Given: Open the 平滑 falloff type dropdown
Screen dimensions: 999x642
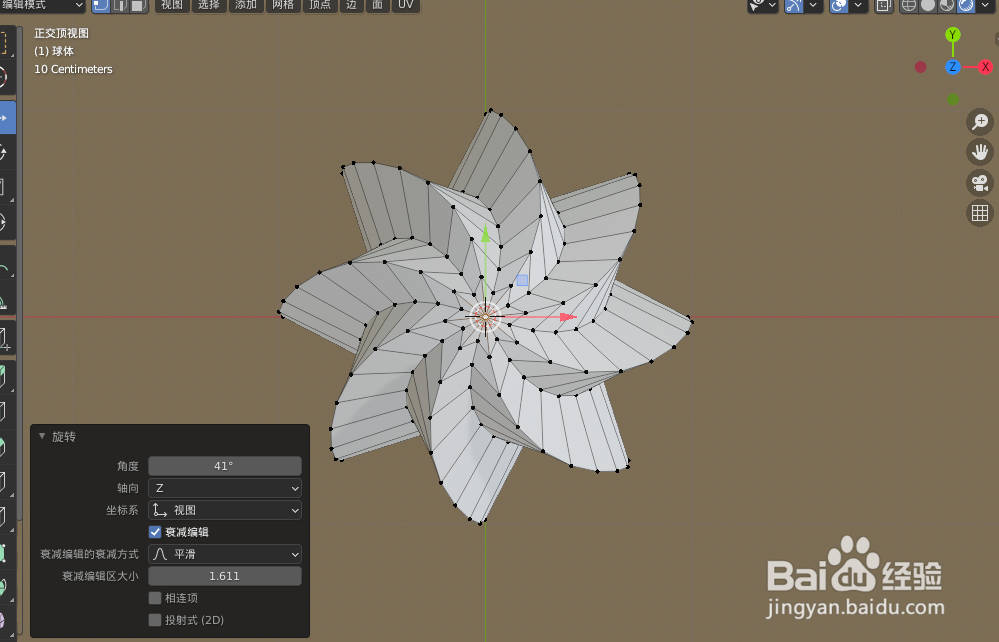Looking at the screenshot, I should point(224,554).
